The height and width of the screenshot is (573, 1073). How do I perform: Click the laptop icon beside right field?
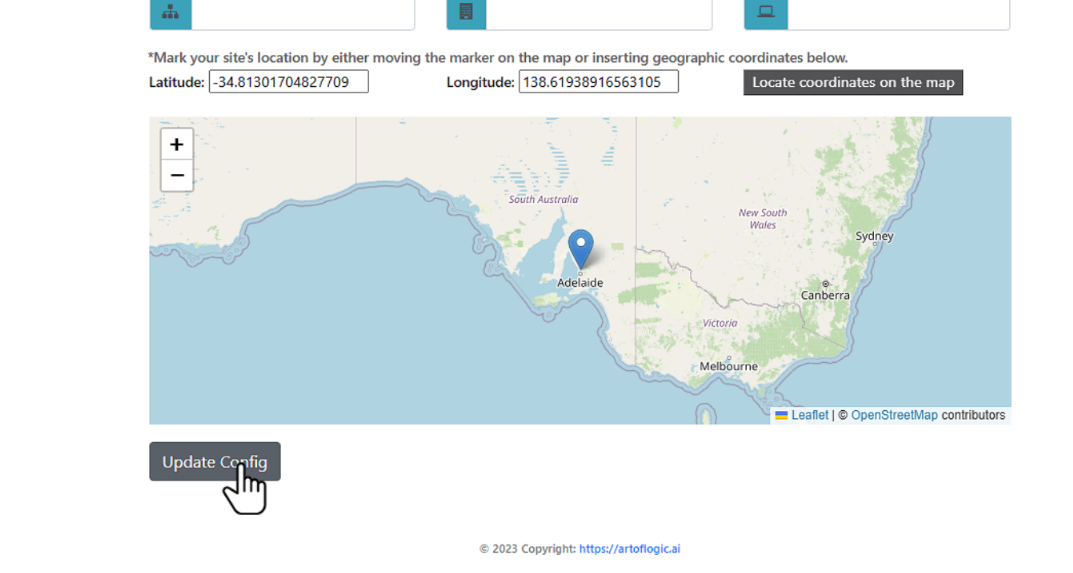pos(765,13)
